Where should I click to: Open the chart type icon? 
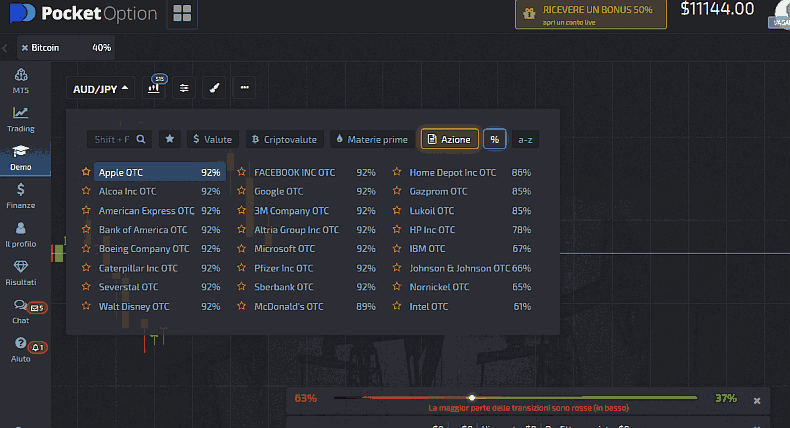point(154,88)
